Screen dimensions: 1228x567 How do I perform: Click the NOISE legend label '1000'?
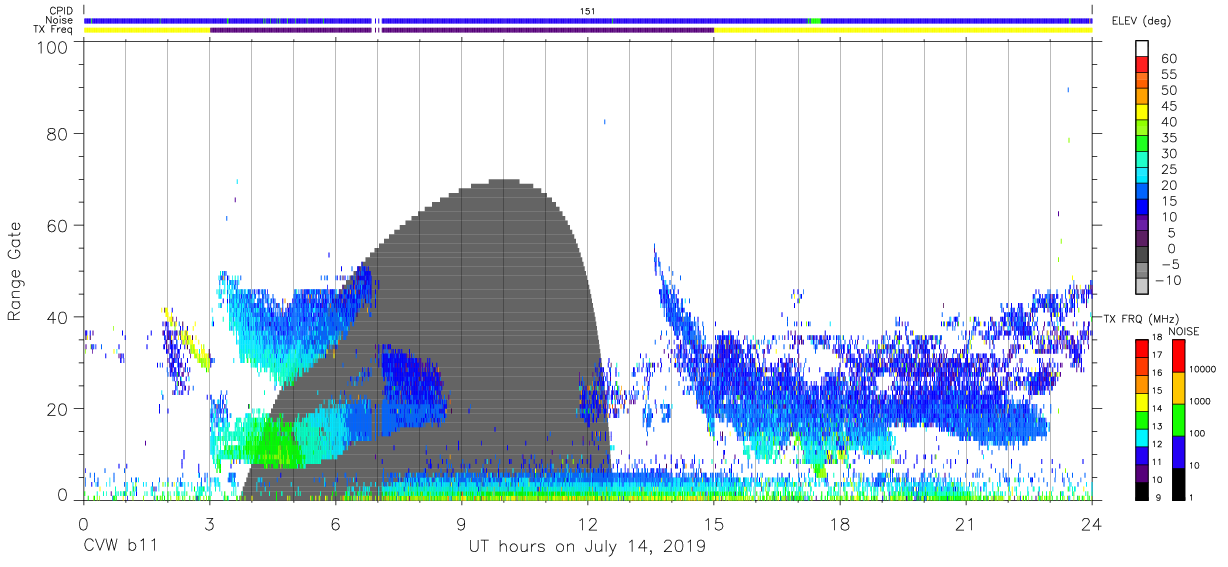pyautogui.click(x=1202, y=402)
